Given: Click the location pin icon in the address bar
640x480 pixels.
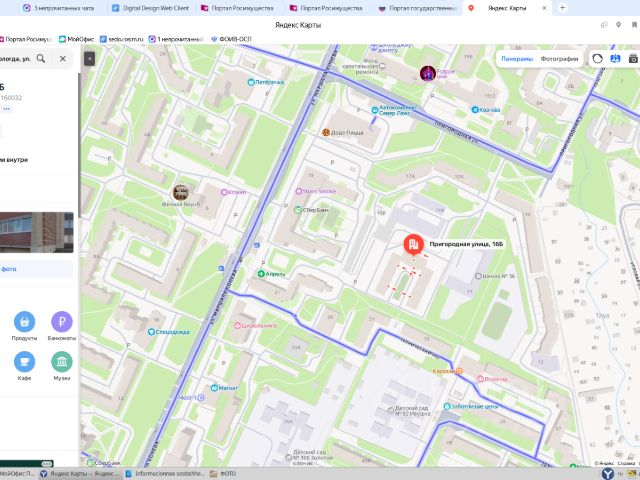Looking at the screenshot, I should [x=619, y=25].
